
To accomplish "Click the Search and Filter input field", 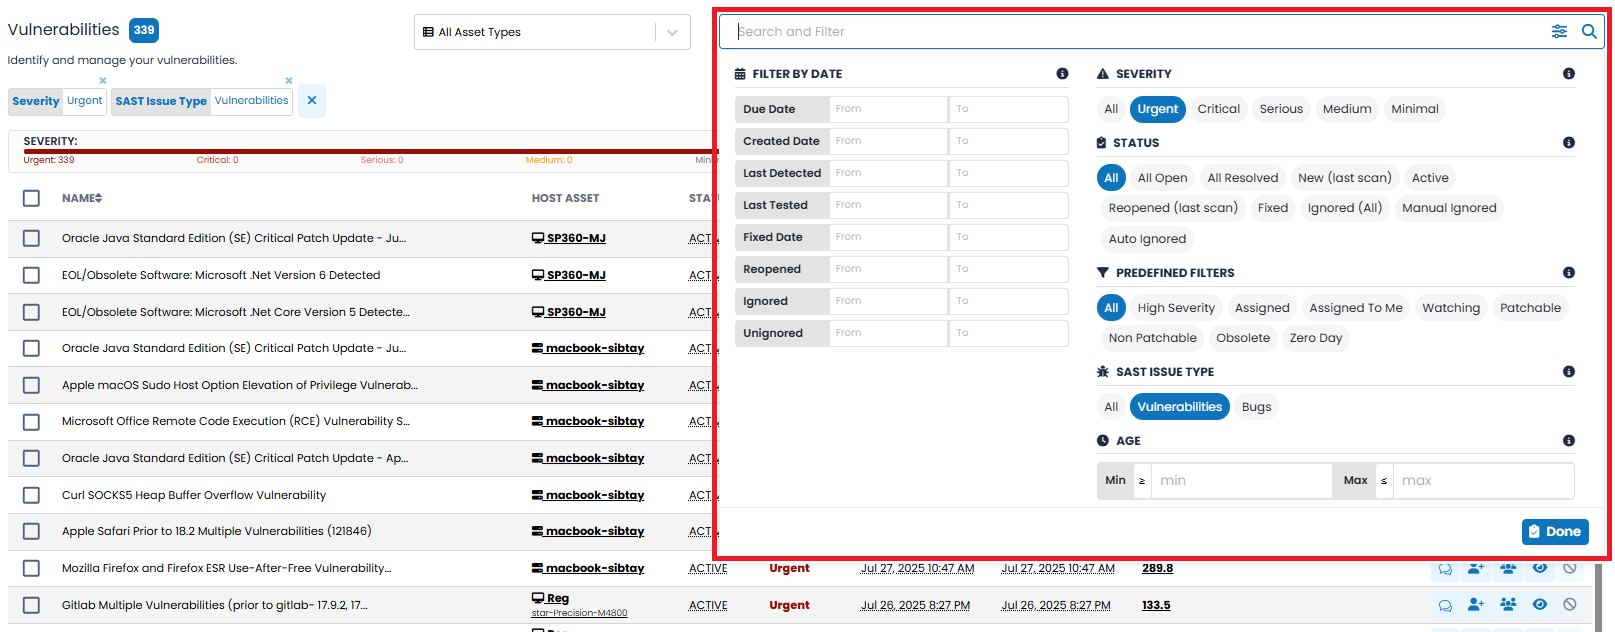I will 1140,32.
